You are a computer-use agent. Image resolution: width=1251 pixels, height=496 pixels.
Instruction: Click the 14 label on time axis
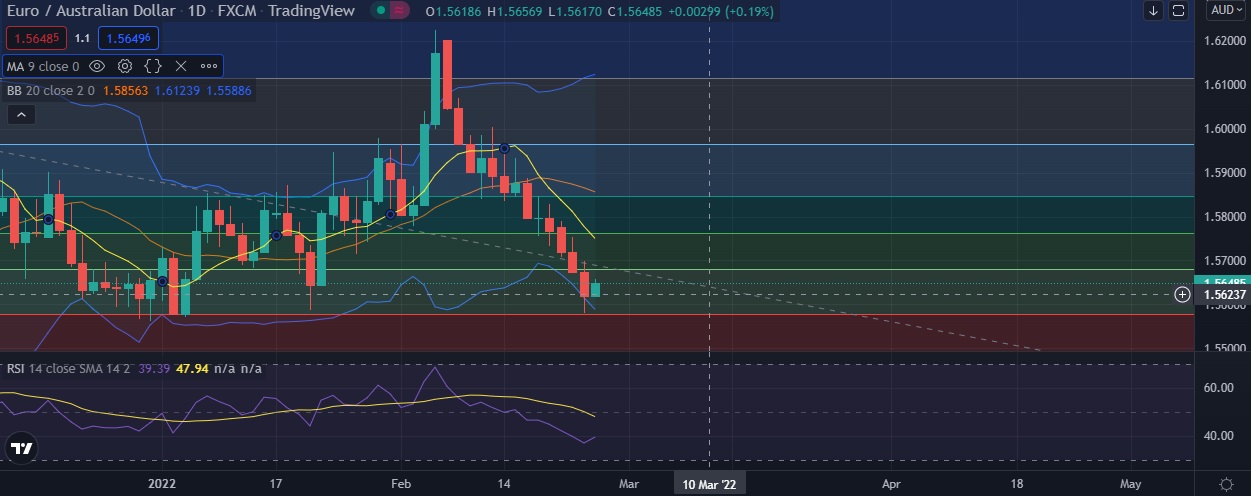click(505, 483)
